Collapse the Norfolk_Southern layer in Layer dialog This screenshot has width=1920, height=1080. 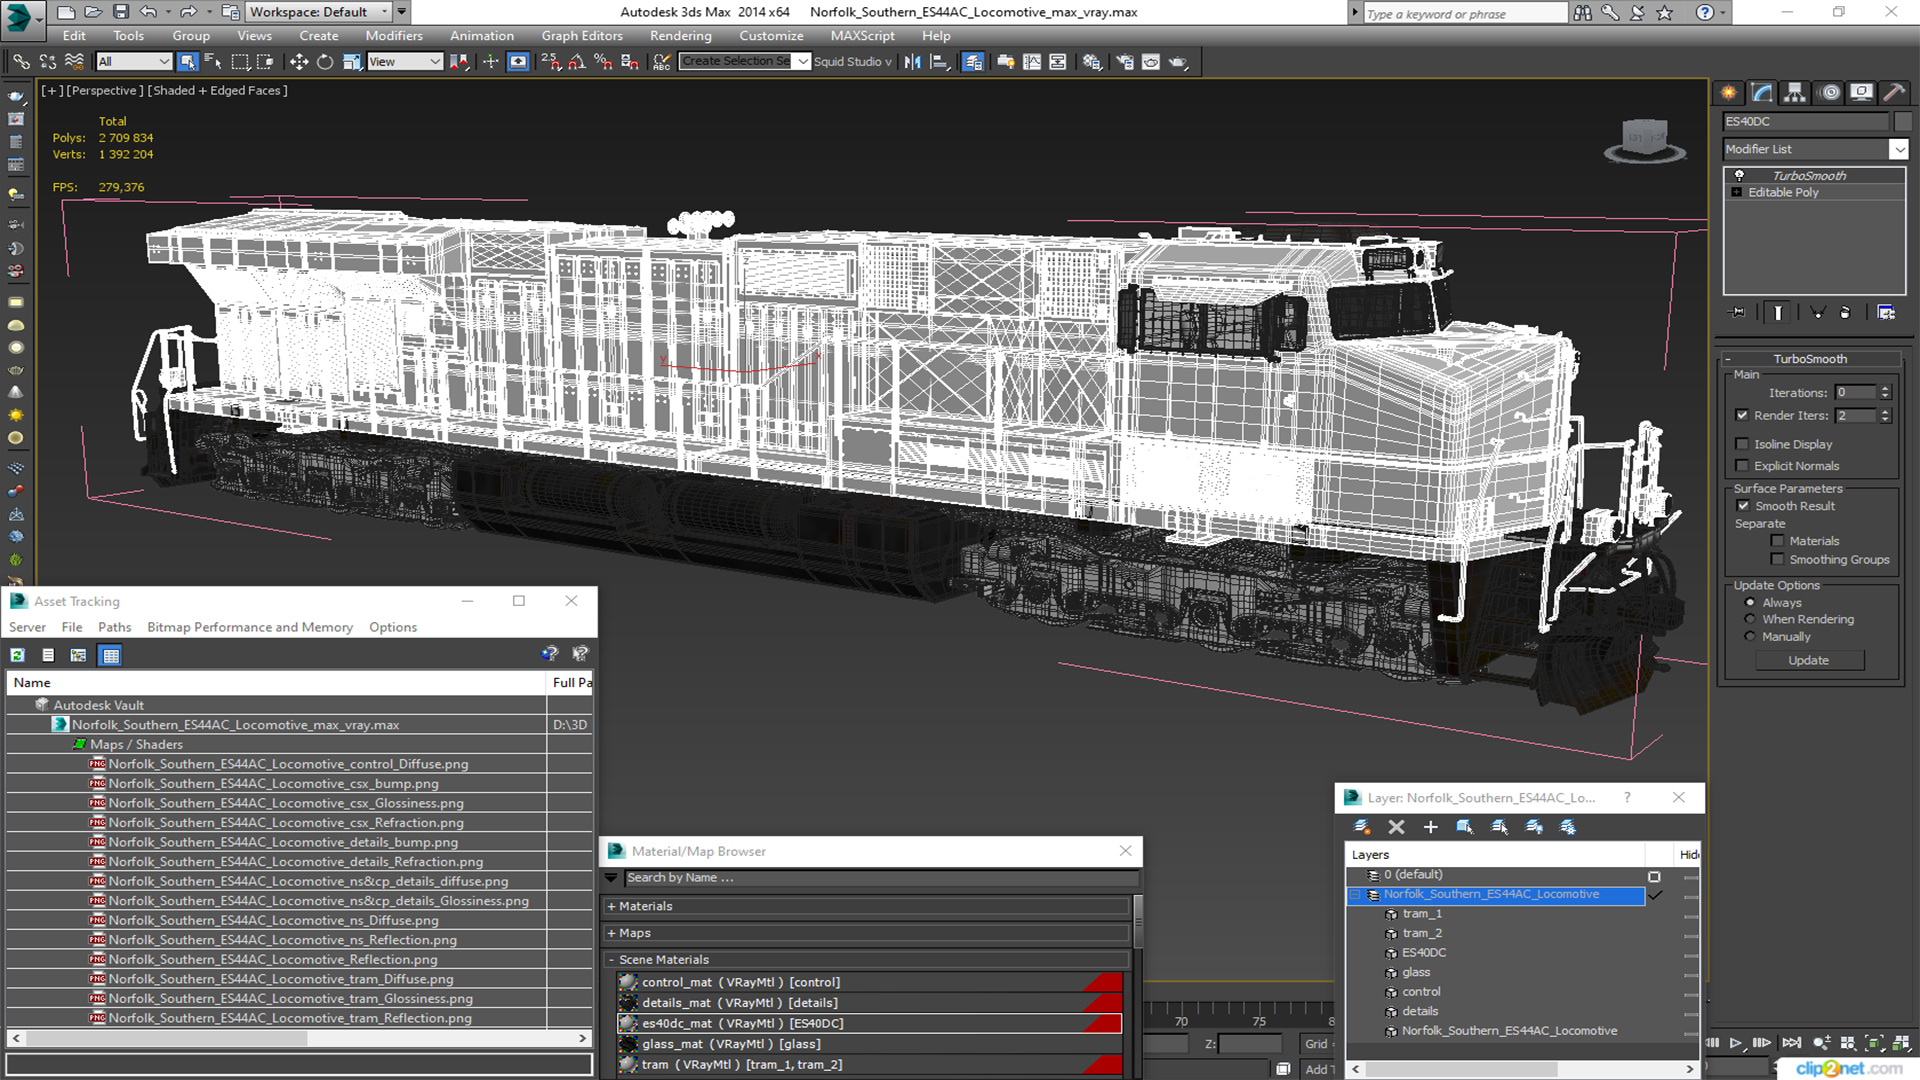click(1356, 894)
